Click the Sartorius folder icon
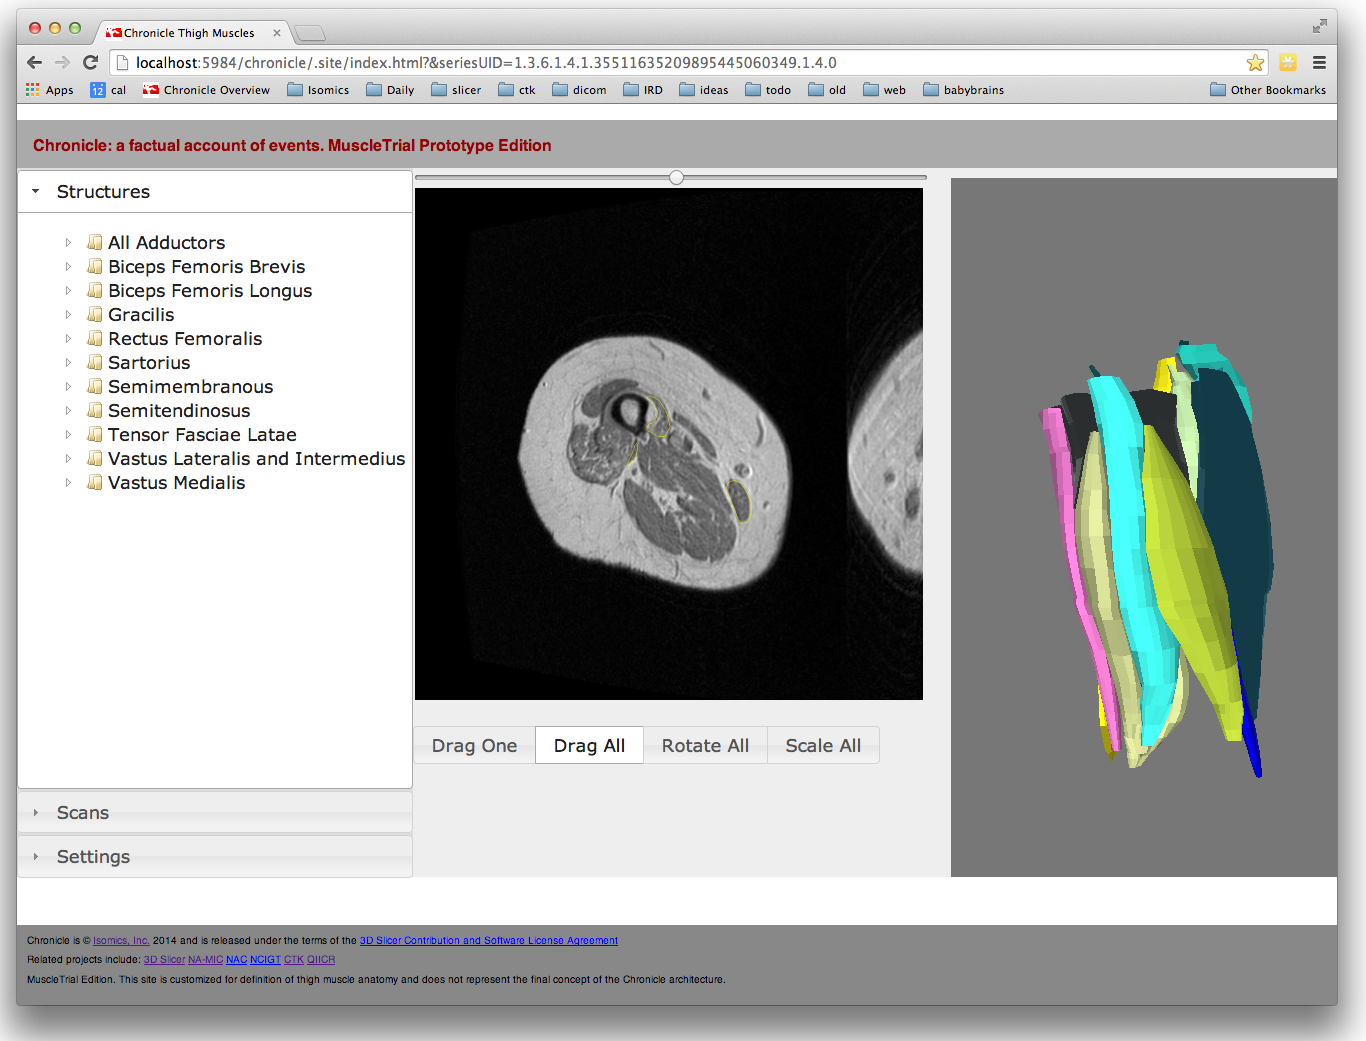The image size is (1366, 1041). point(95,363)
